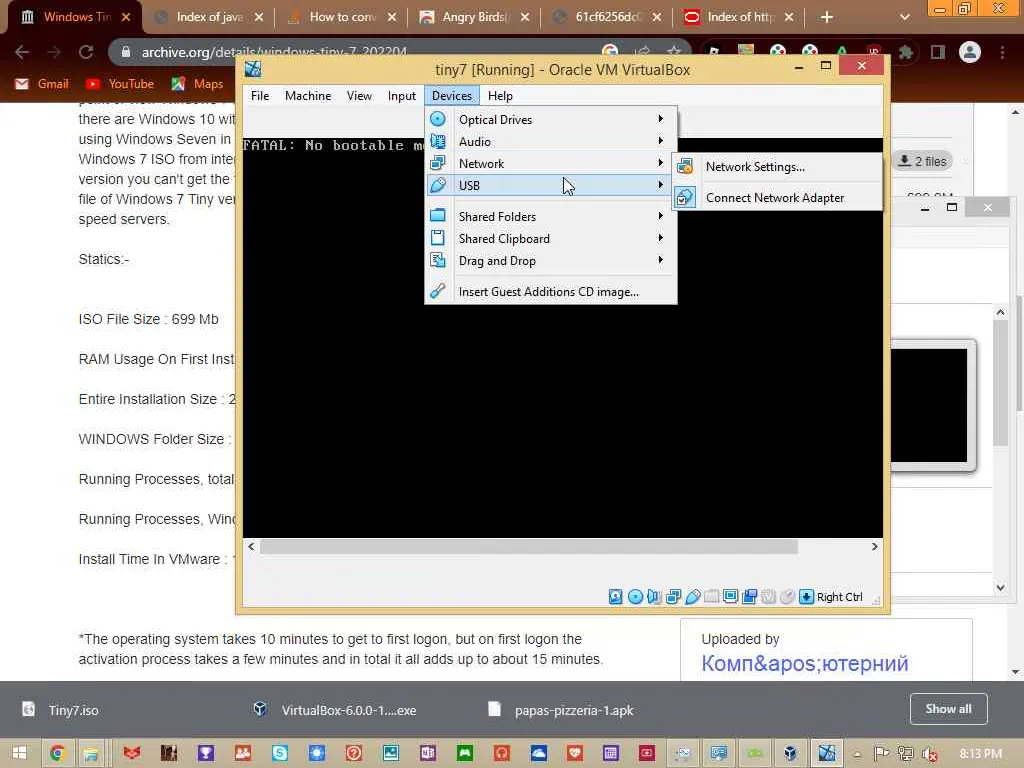Click the blue folder icon beside Shared Folders
The image size is (1024, 768).
(438, 216)
